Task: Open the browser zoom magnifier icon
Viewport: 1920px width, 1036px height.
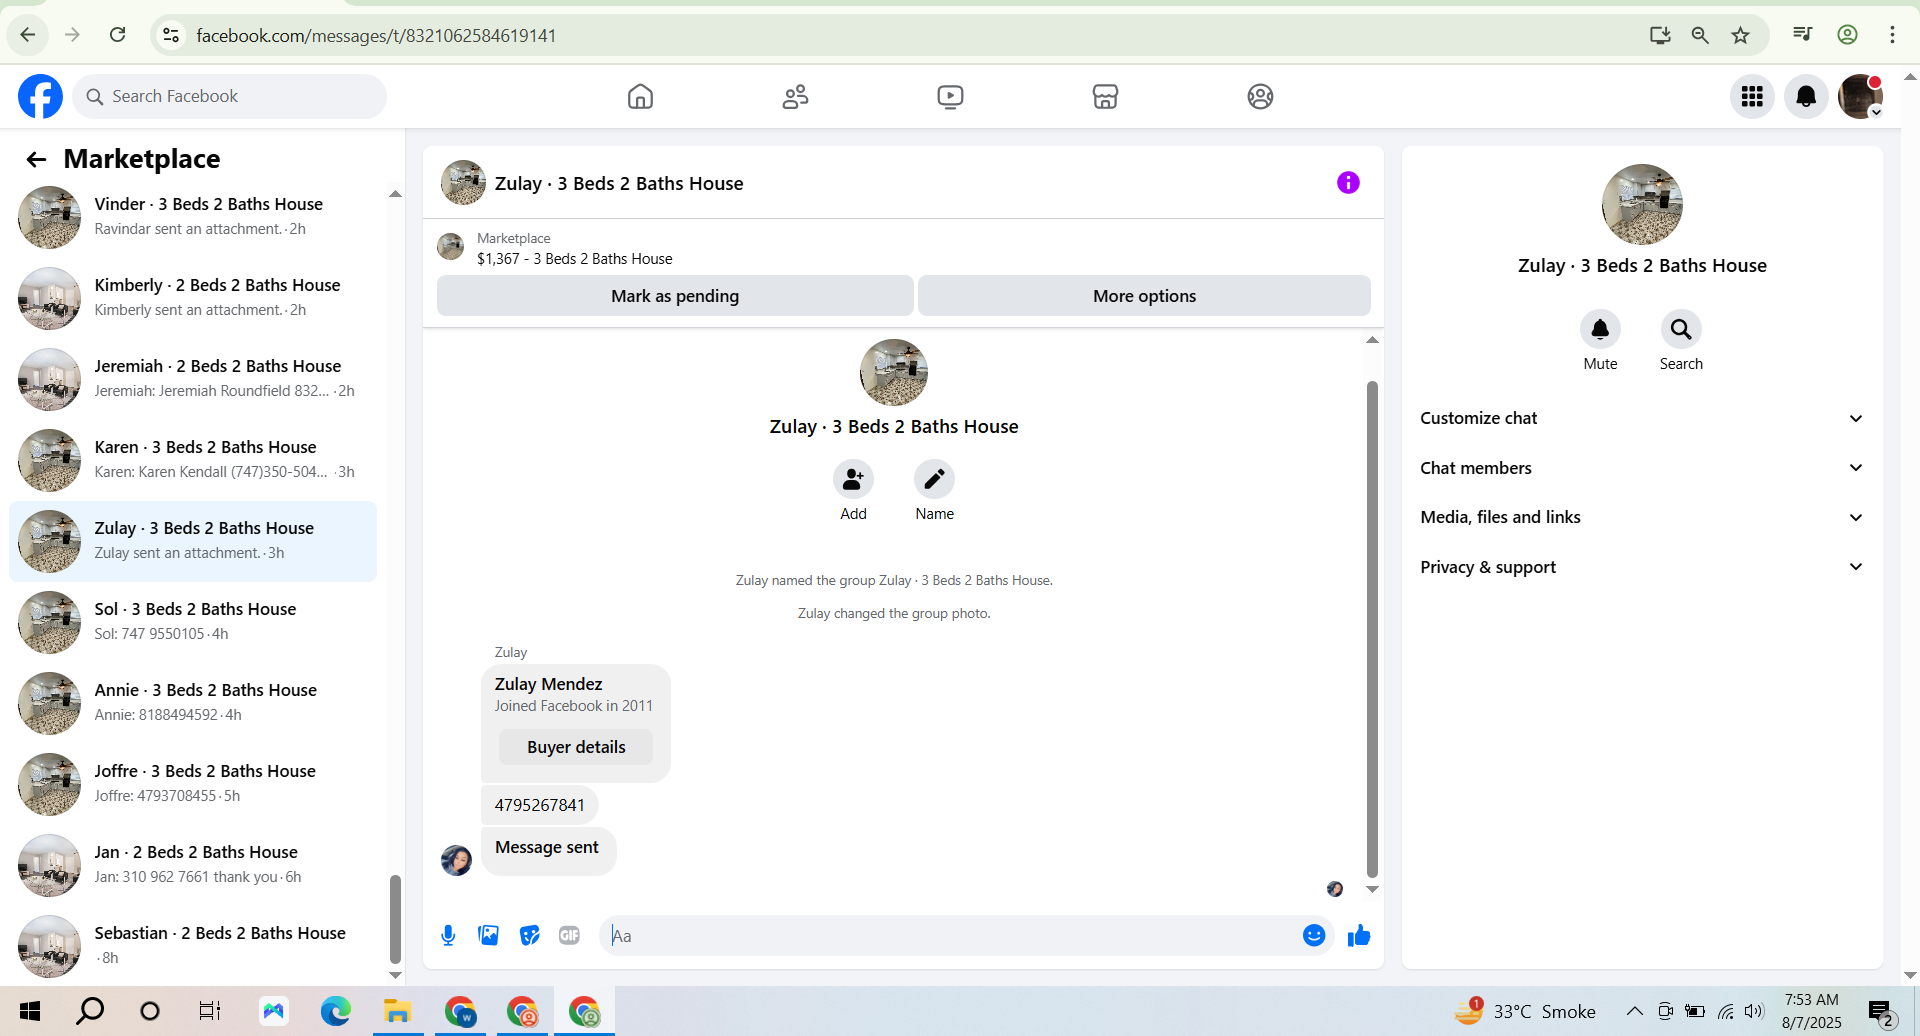Action: pyautogui.click(x=1699, y=35)
